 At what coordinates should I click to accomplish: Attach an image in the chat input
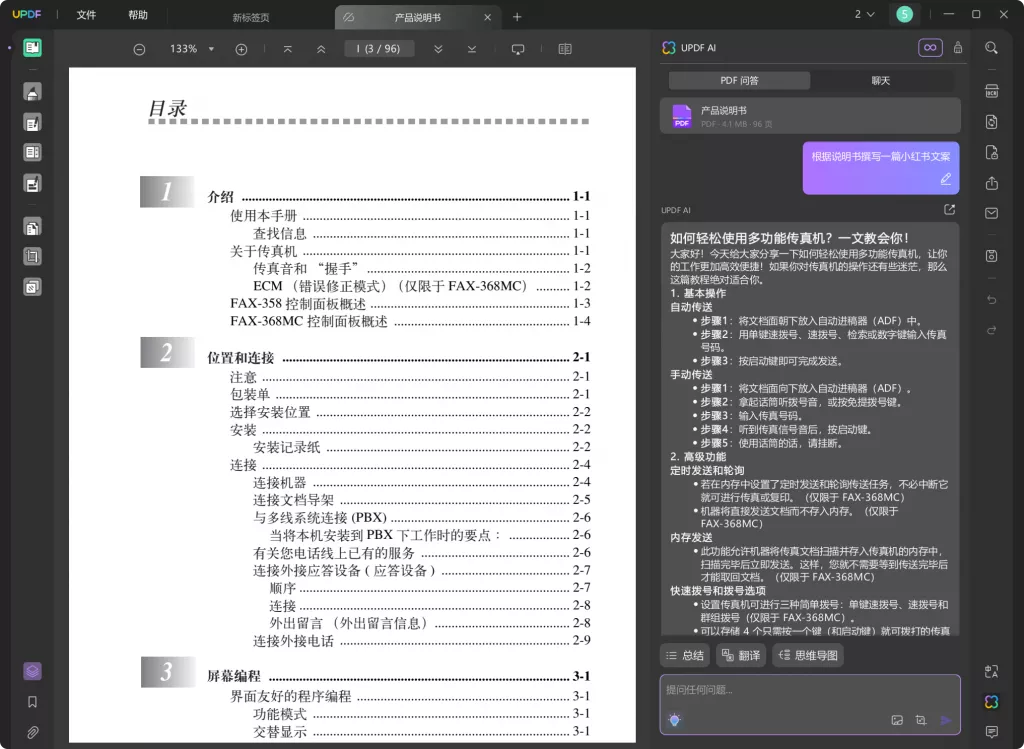click(x=897, y=720)
